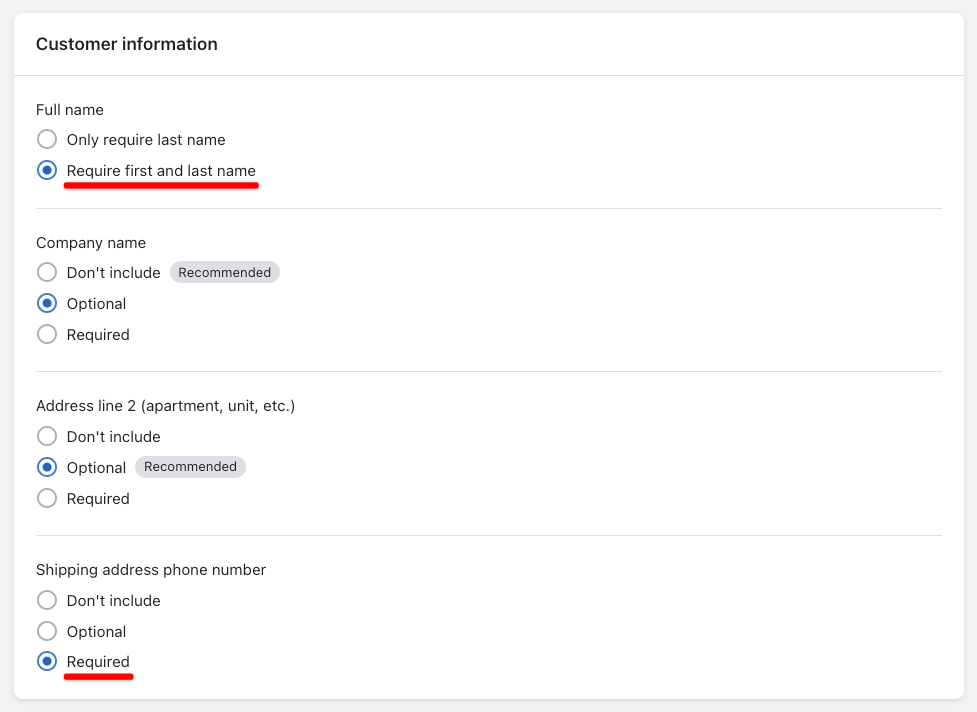The width and height of the screenshot is (977, 712).
Task: Select 'Don't include' for Address line 2
Action: tap(47, 436)
